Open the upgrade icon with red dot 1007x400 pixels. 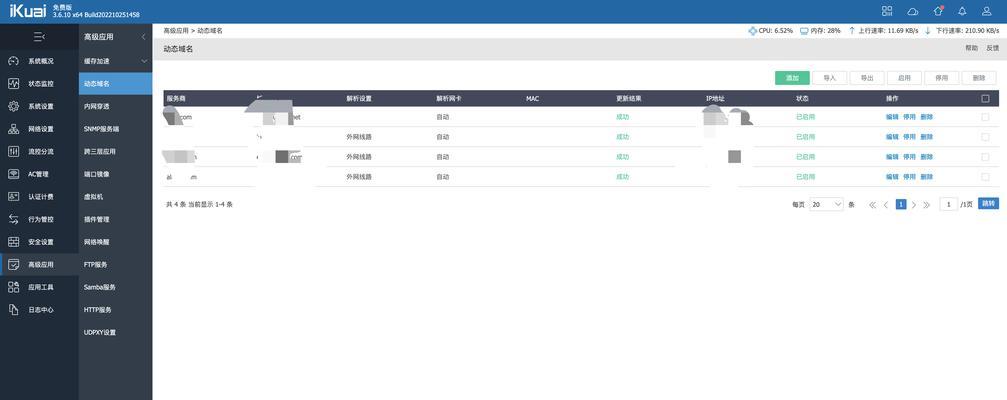[938, 11]
